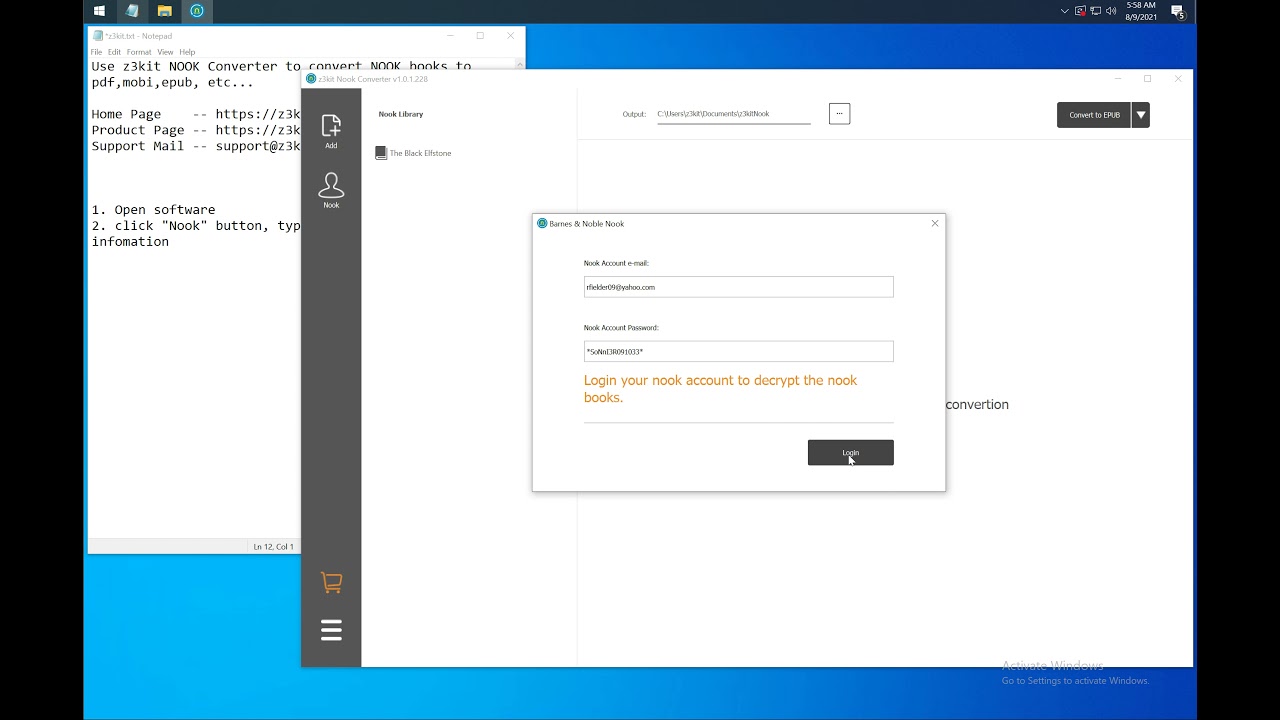This screenshot has height=720, width=1280.
Task: Click the 'Home Page' line in Notepad
Action: coord(196,114)
